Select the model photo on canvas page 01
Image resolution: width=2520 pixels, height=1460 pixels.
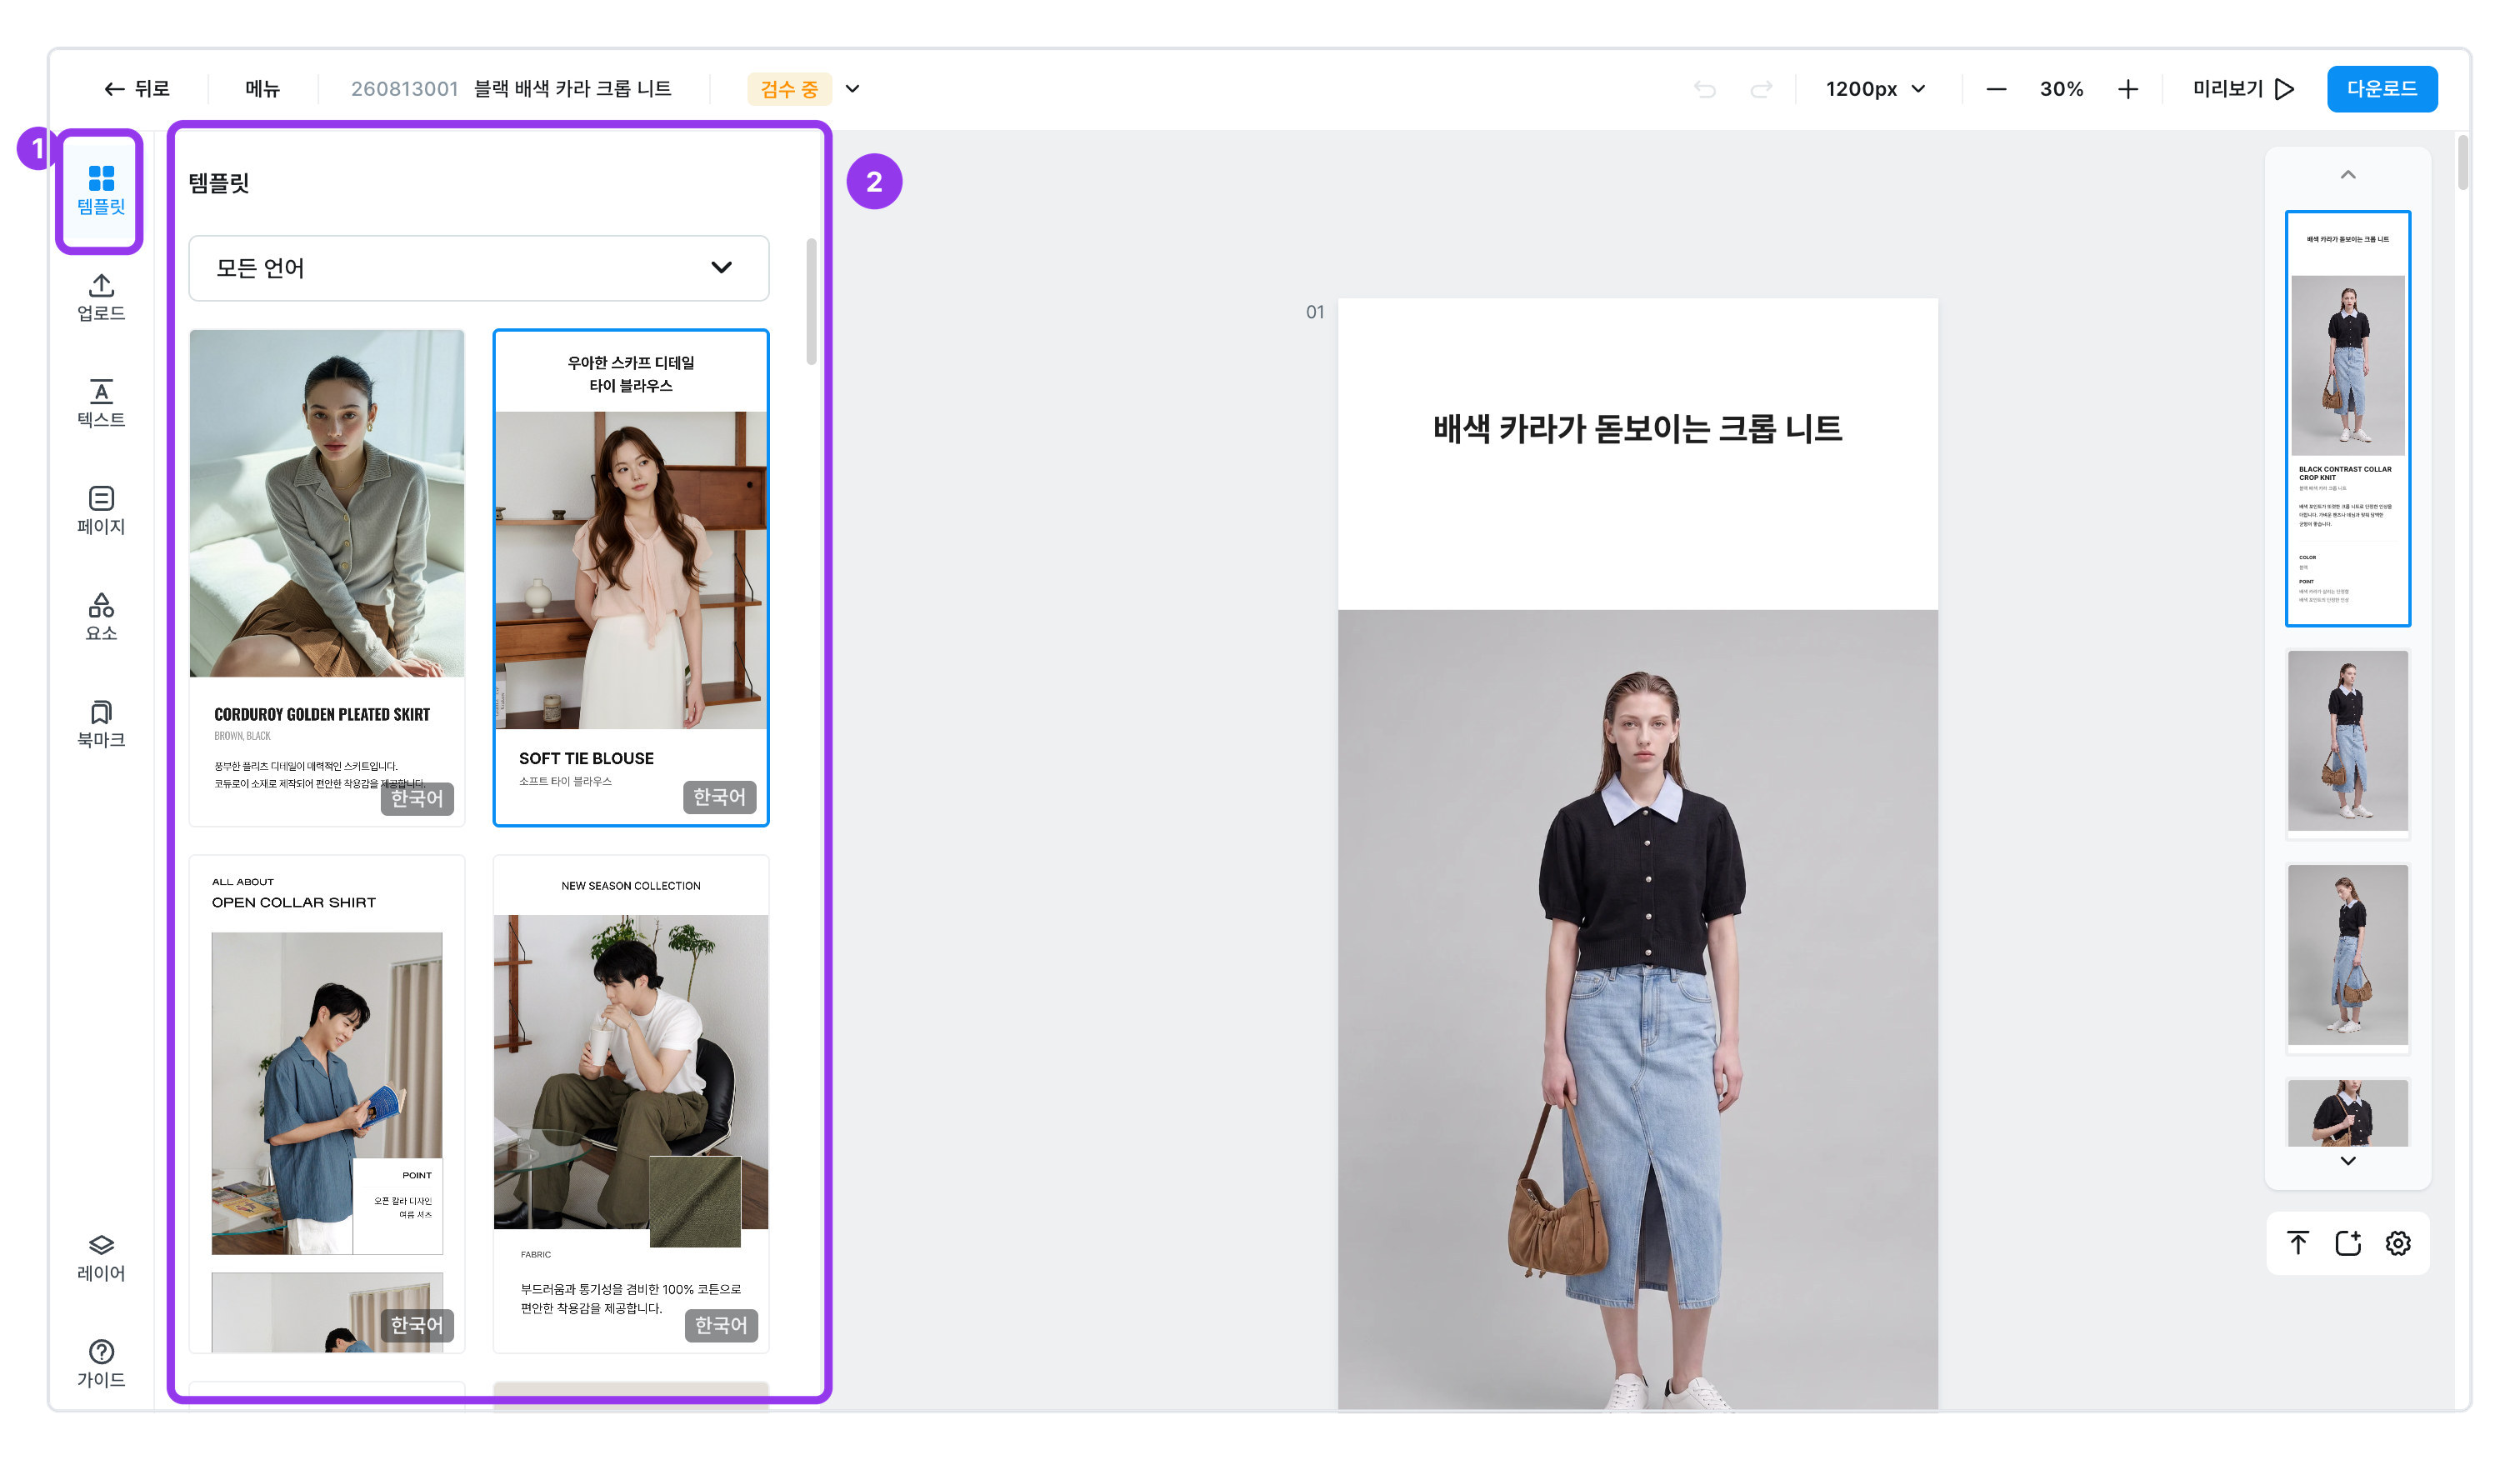pos(1638,1010)
